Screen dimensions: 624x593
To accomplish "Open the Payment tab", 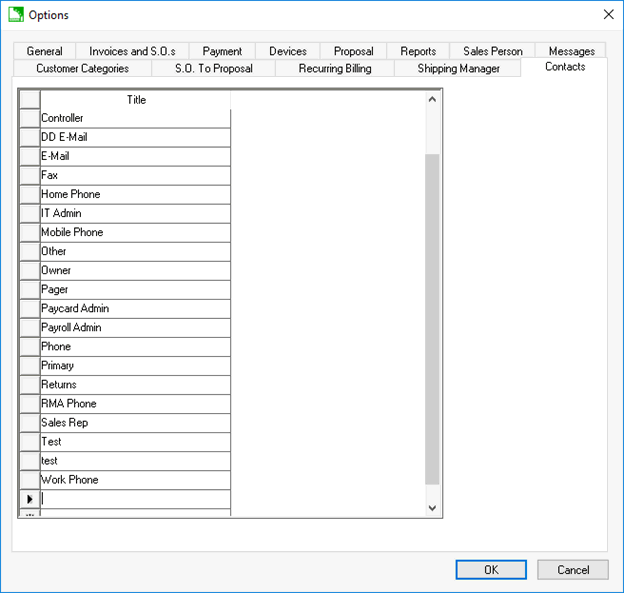I will pyautogui.click(x=222, y=51).
